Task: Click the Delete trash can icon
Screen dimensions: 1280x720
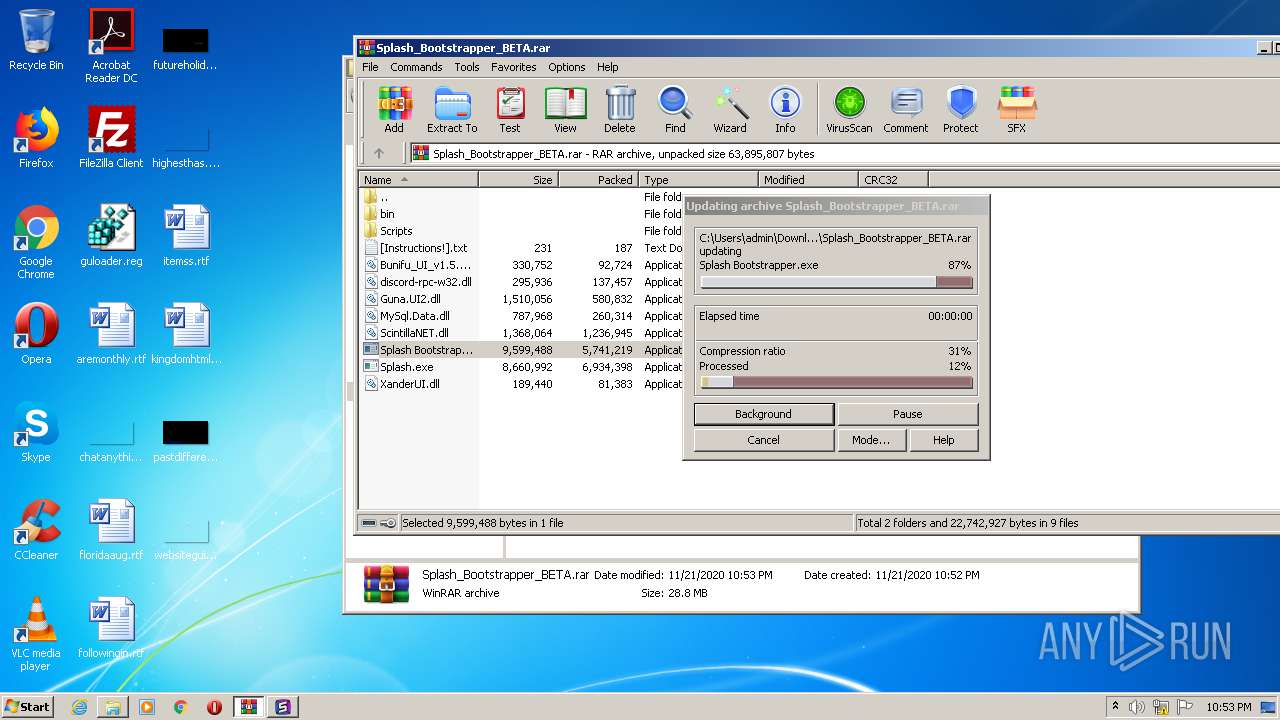Action: click(x=620, y=109)
